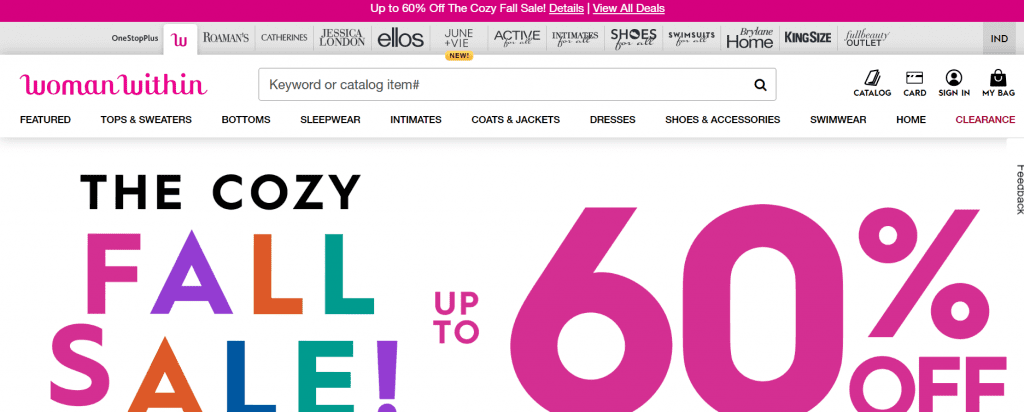Focus the keyword search field
Viewport: 1024px width, 412px height.
503,84
